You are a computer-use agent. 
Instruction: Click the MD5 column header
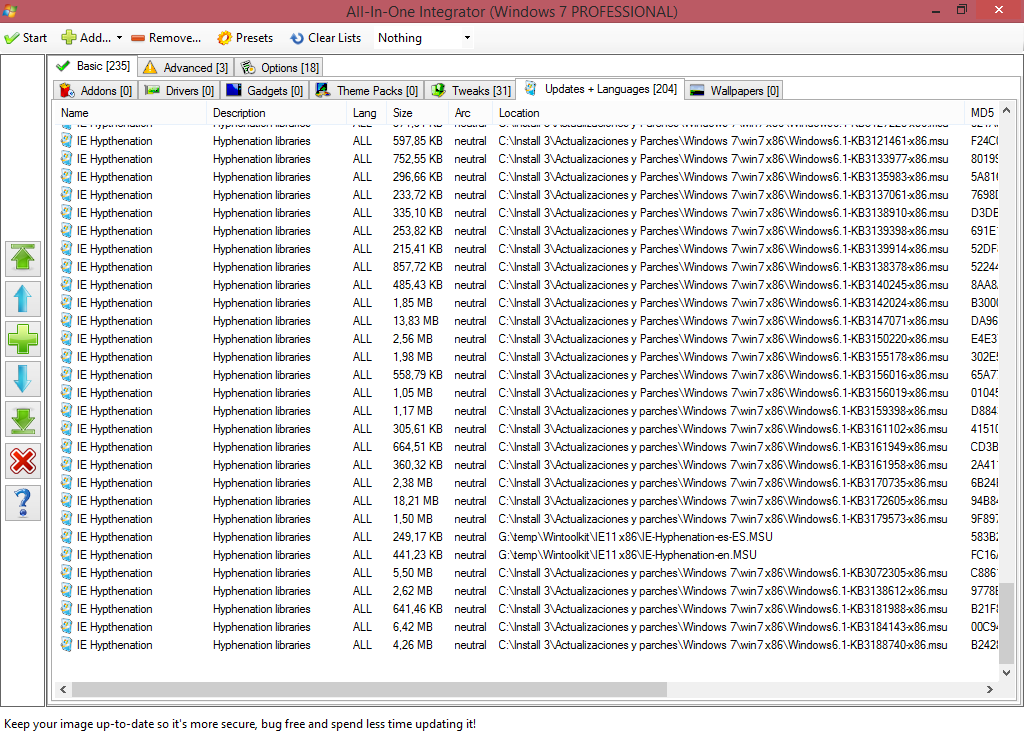tap(982, 112)
